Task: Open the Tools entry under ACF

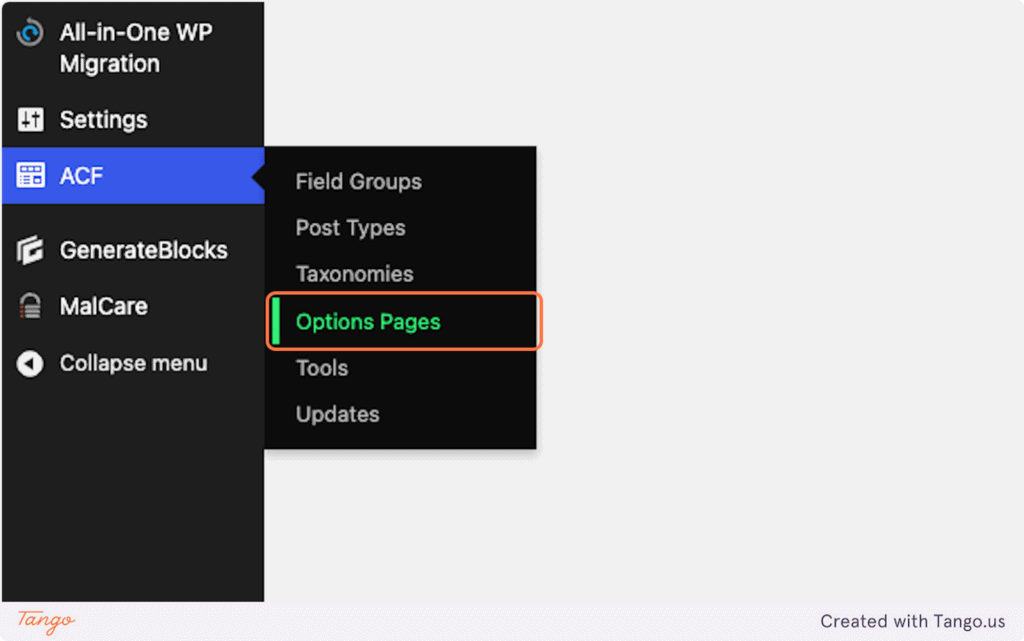Action: [321, 368]
